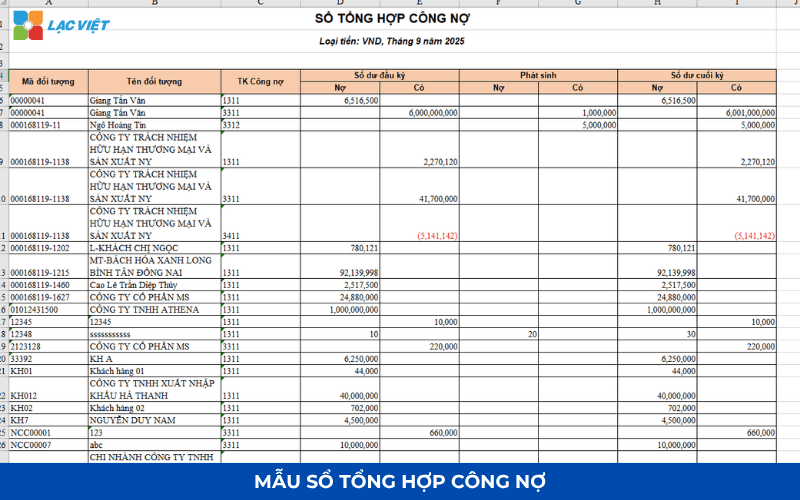Image resolution: width=800 pixels, height=500 pixels.
Task: Select the name cell abc
Action: [x=155, y=445]
